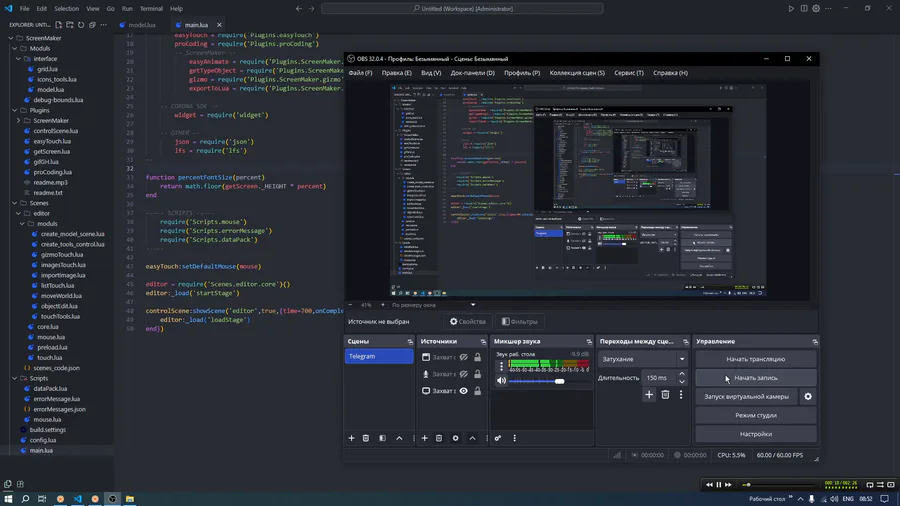Open OBS Правка menu
Viewport: 900px width, 506px height.
397,73
